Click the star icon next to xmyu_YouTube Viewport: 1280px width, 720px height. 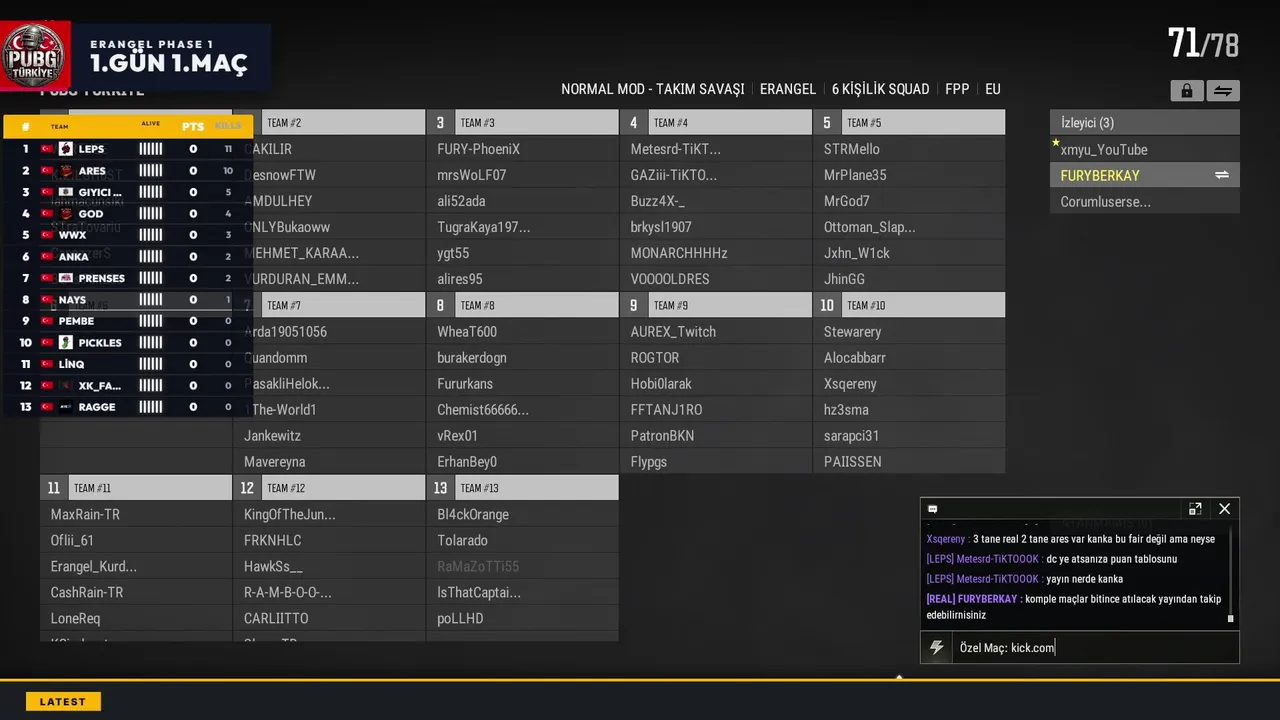click(x=1055, y=143)
